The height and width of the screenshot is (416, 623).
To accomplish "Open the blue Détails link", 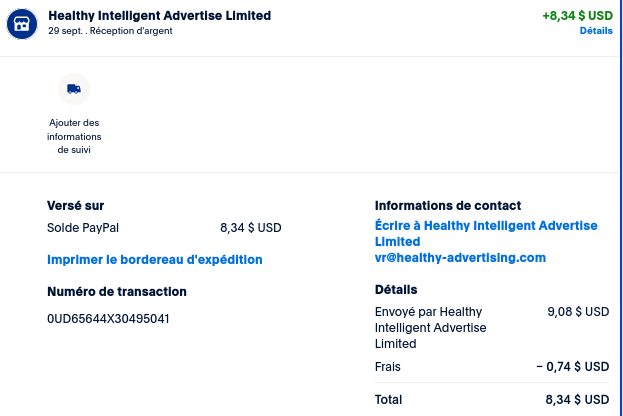I will tap(595, 31).
